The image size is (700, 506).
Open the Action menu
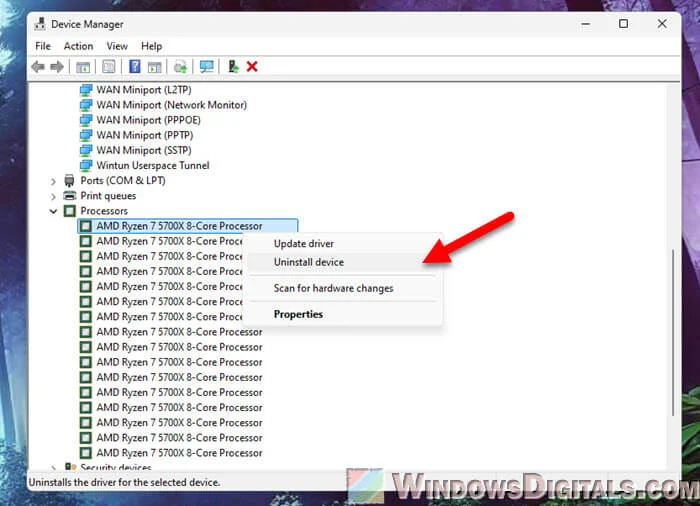pos(78,46)
